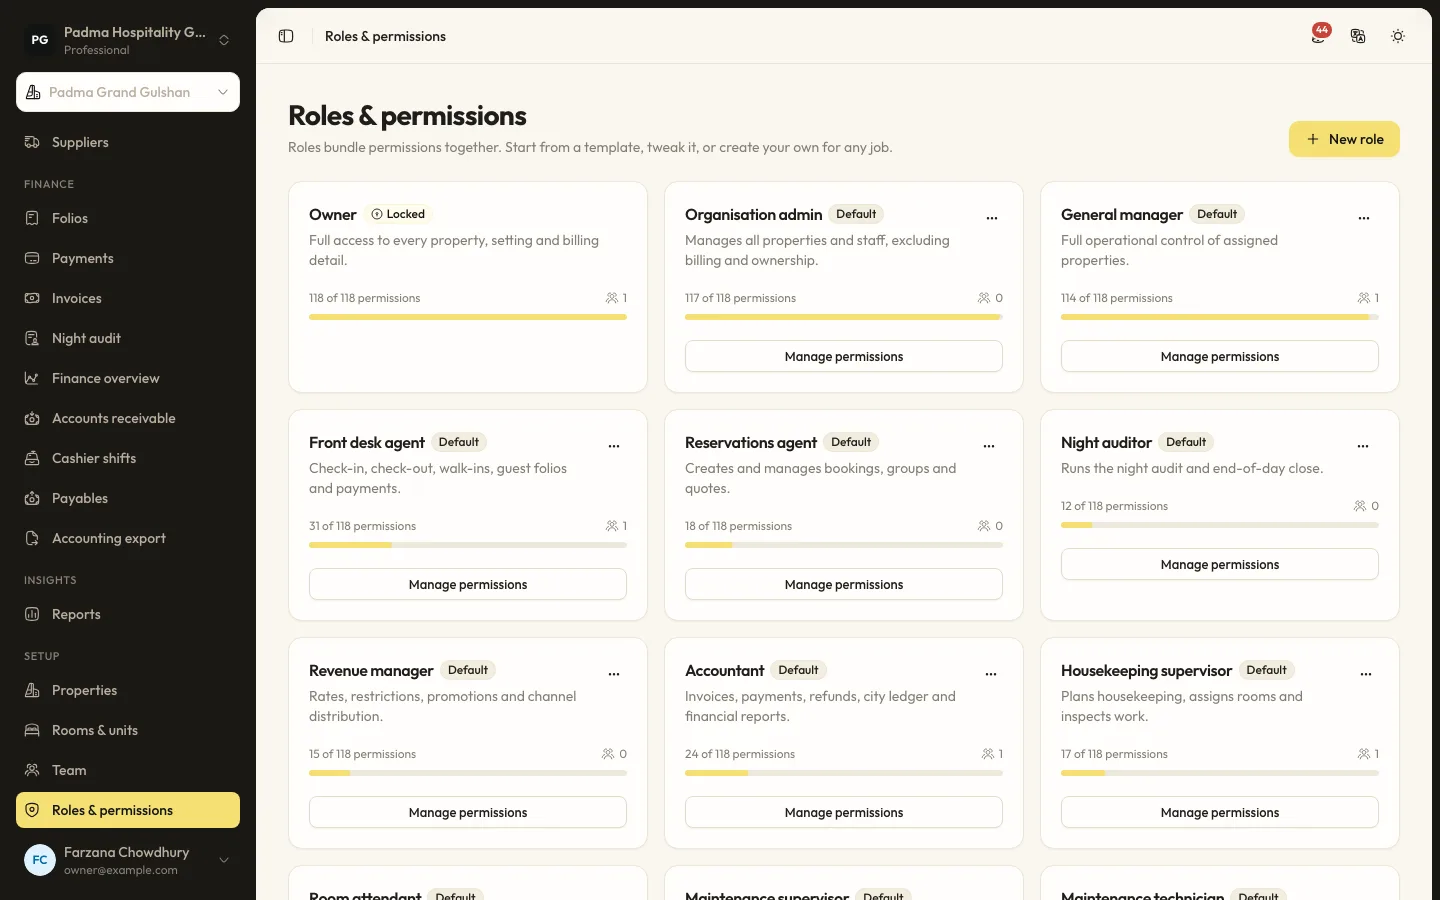Manage permissions for General manager
Viewport: 1440px width, 900px height.
(x=1220, y=356)
